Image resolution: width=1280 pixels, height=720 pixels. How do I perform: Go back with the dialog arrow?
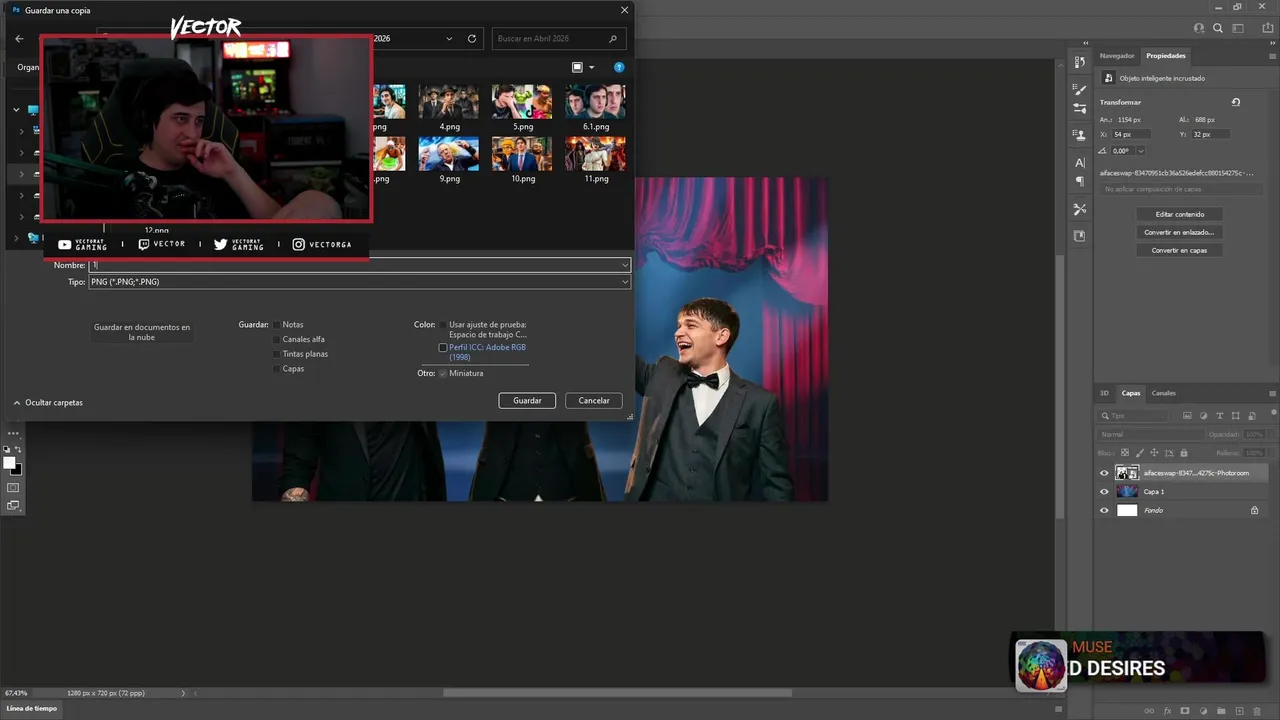point(19,39)
